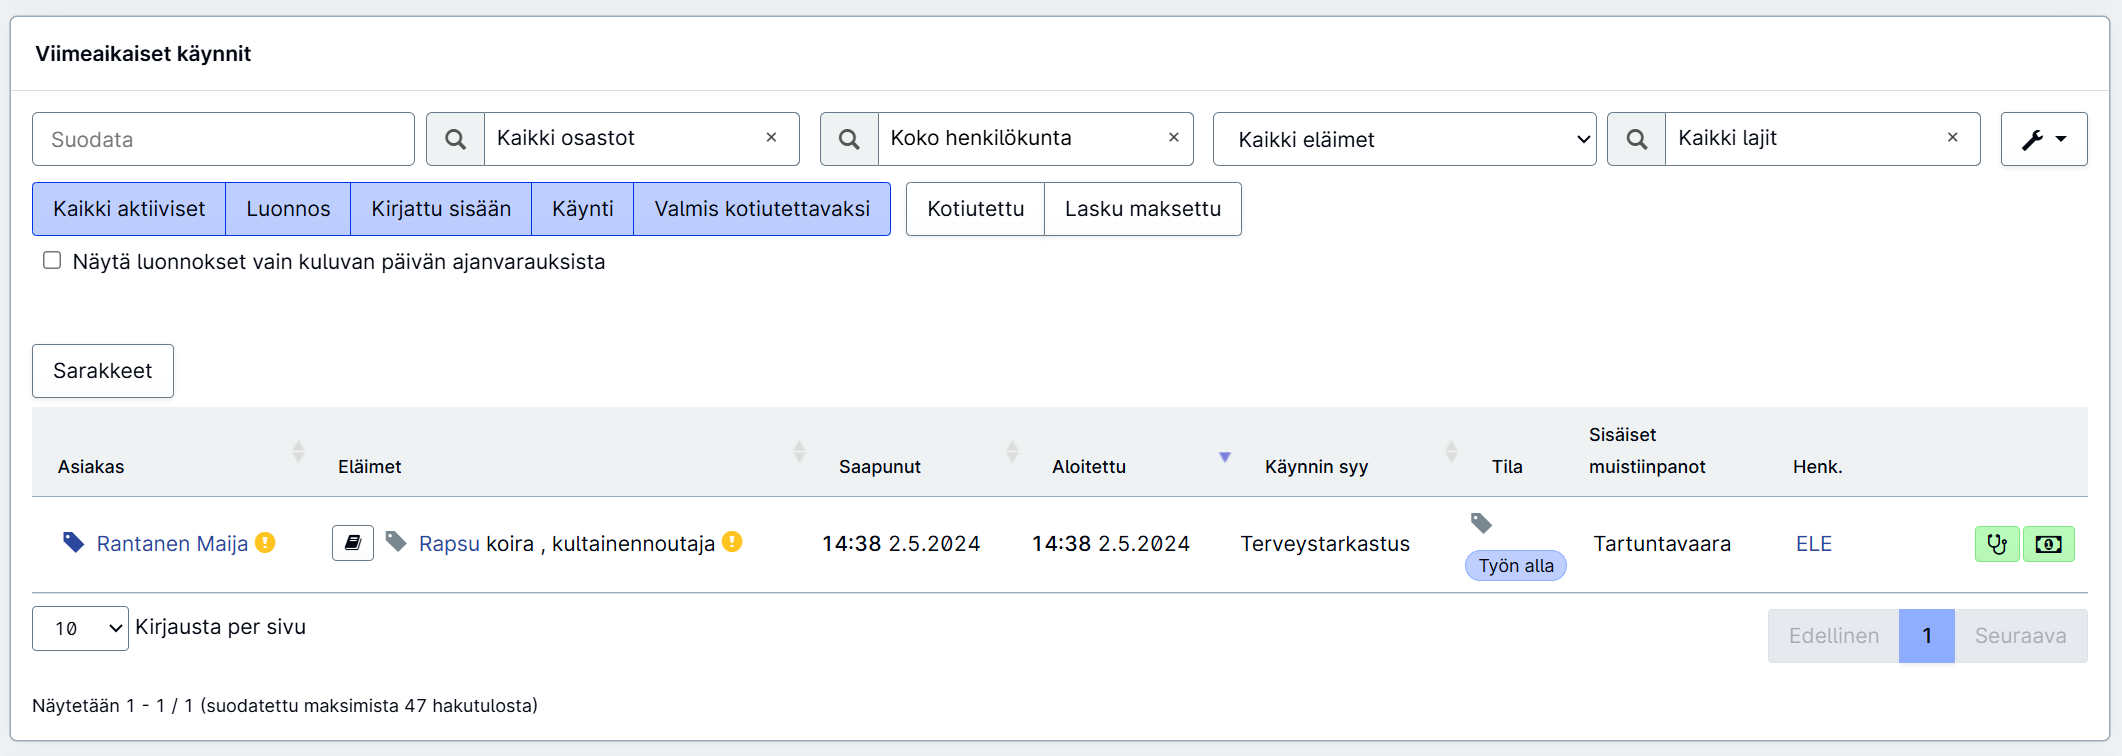The width and height of the screenshot is (2122, 756).
Task: Click the Työn alla status badge
Action: pos(1516,566)
